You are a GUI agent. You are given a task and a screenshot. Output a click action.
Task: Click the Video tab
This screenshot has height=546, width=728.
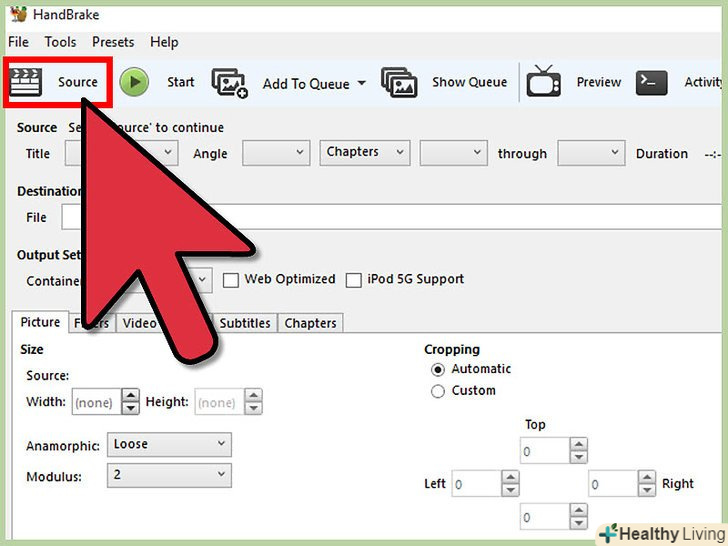(x=139, y=323)
